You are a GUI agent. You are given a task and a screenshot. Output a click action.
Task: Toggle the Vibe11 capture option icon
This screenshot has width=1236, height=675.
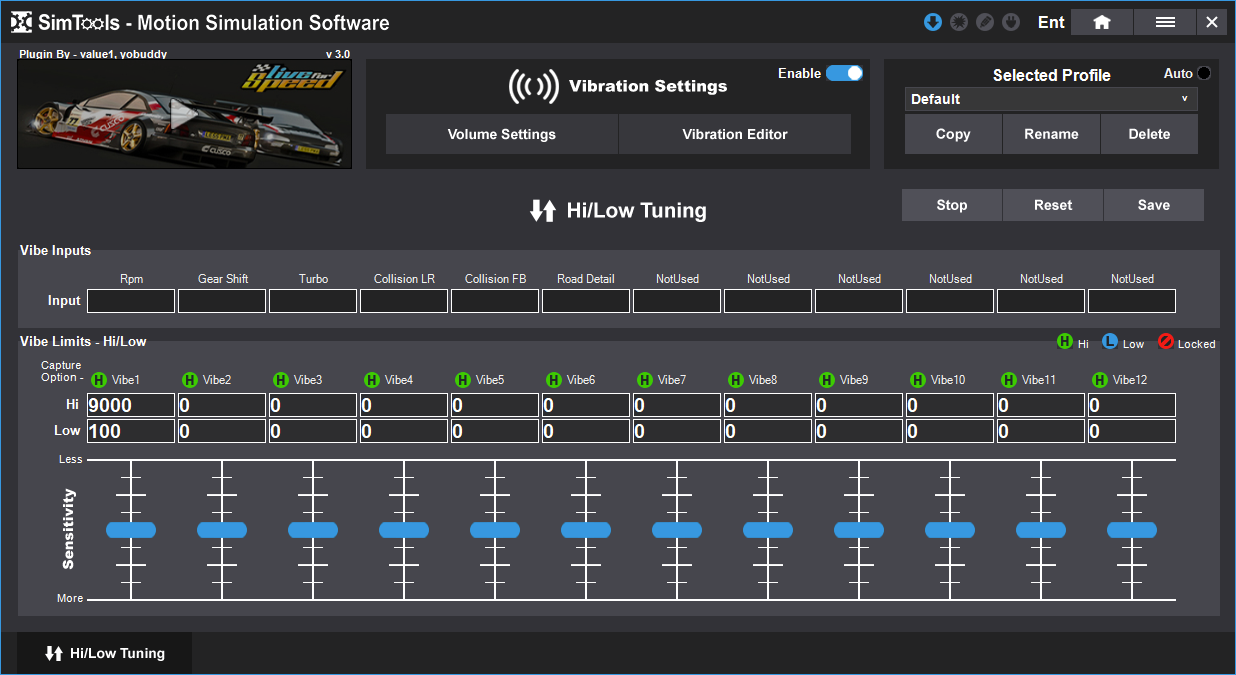1009,380
